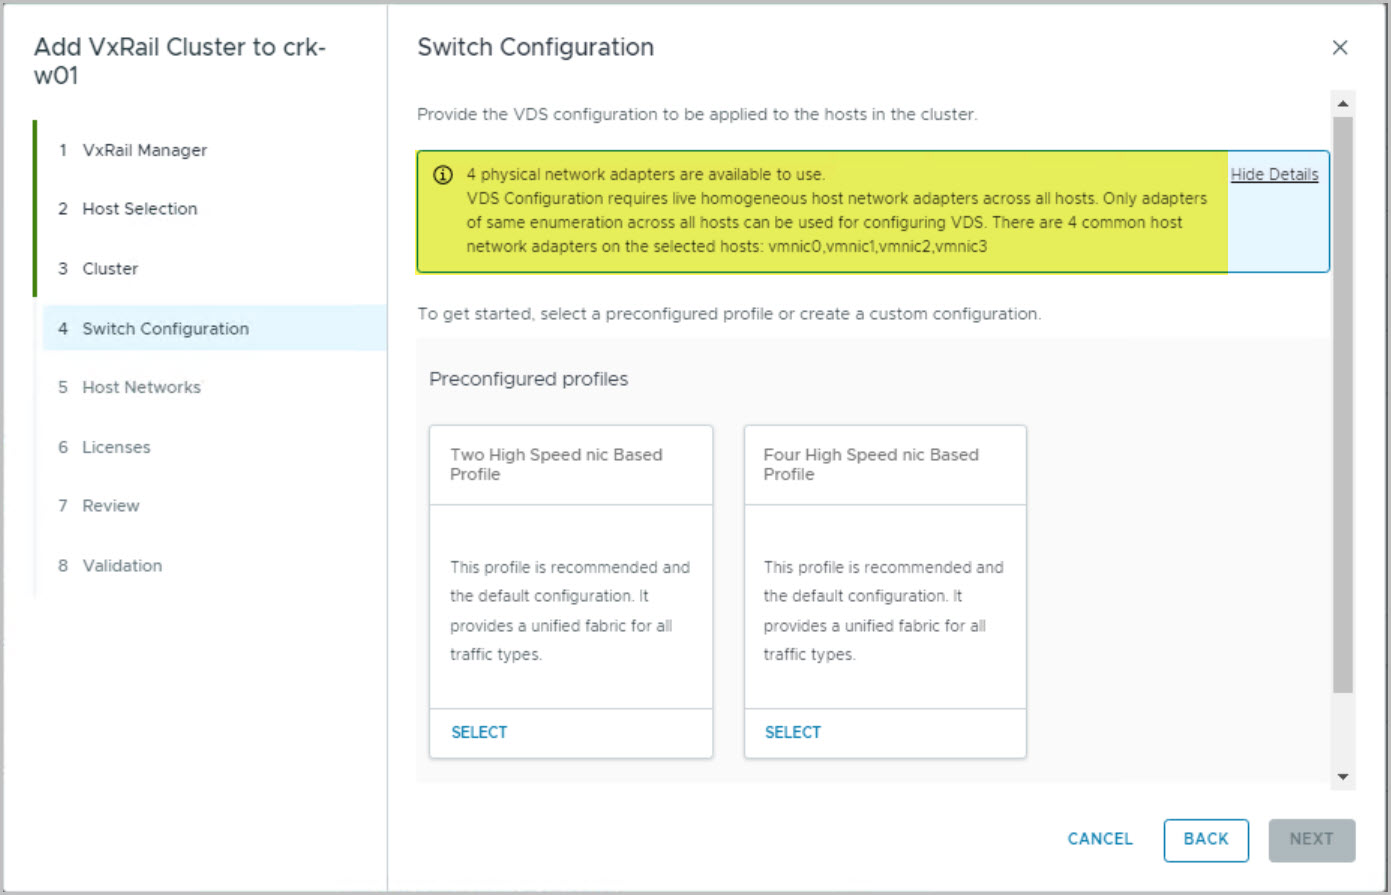Open the VxRail Manager wizard step
1391x895 pixels.
pyautogui.click(x=144, y=150)
